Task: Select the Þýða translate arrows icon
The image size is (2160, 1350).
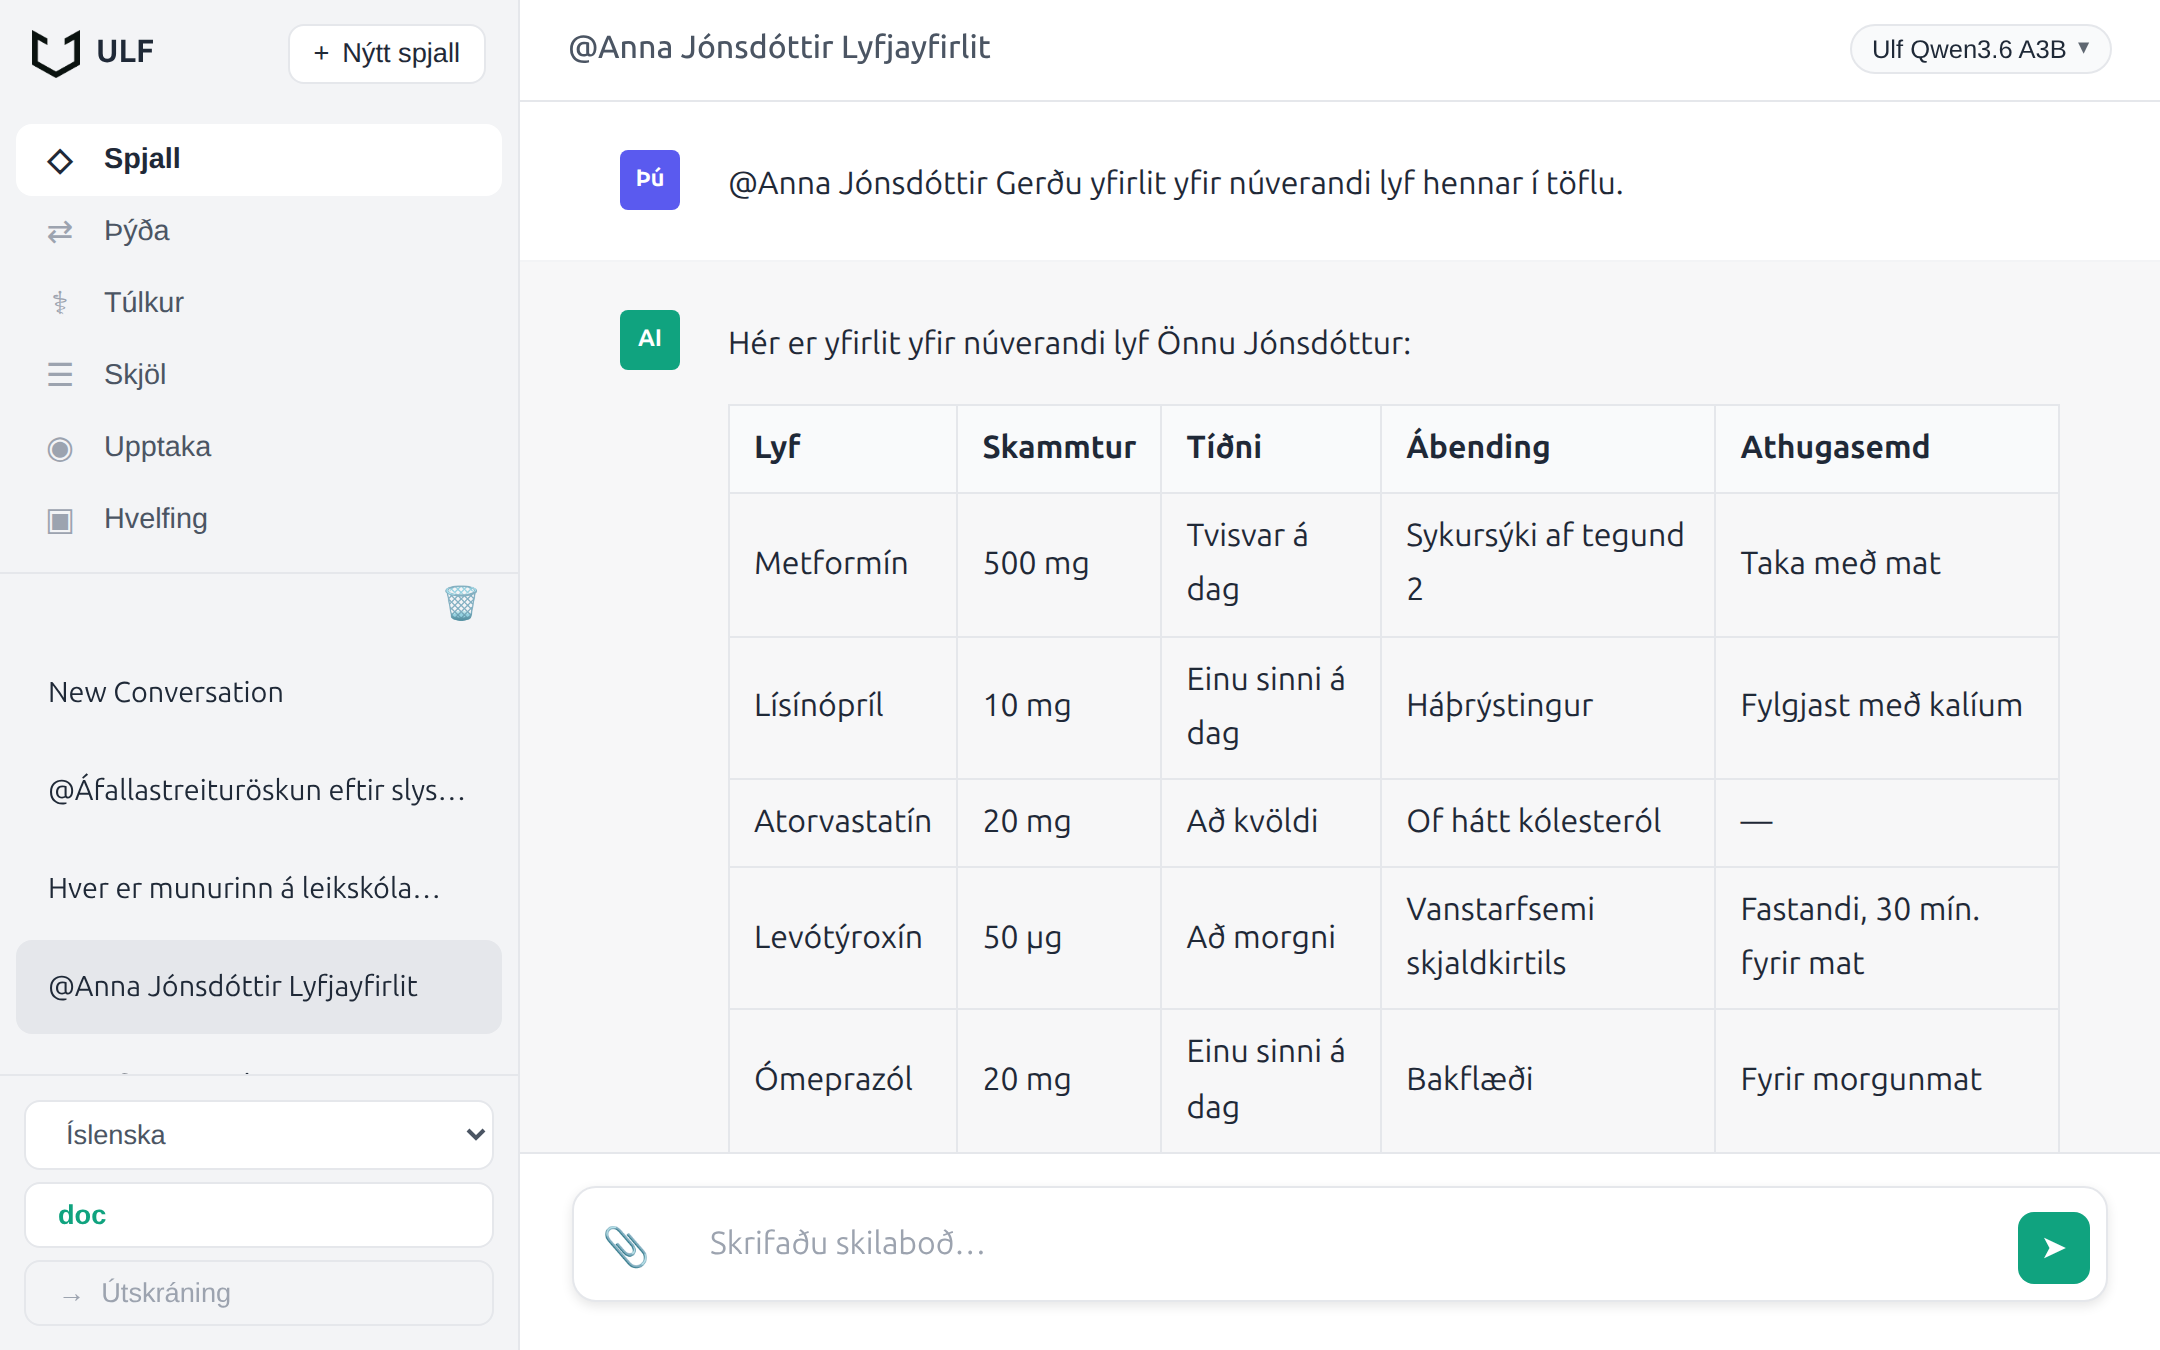Action: [x=60, y=232]
